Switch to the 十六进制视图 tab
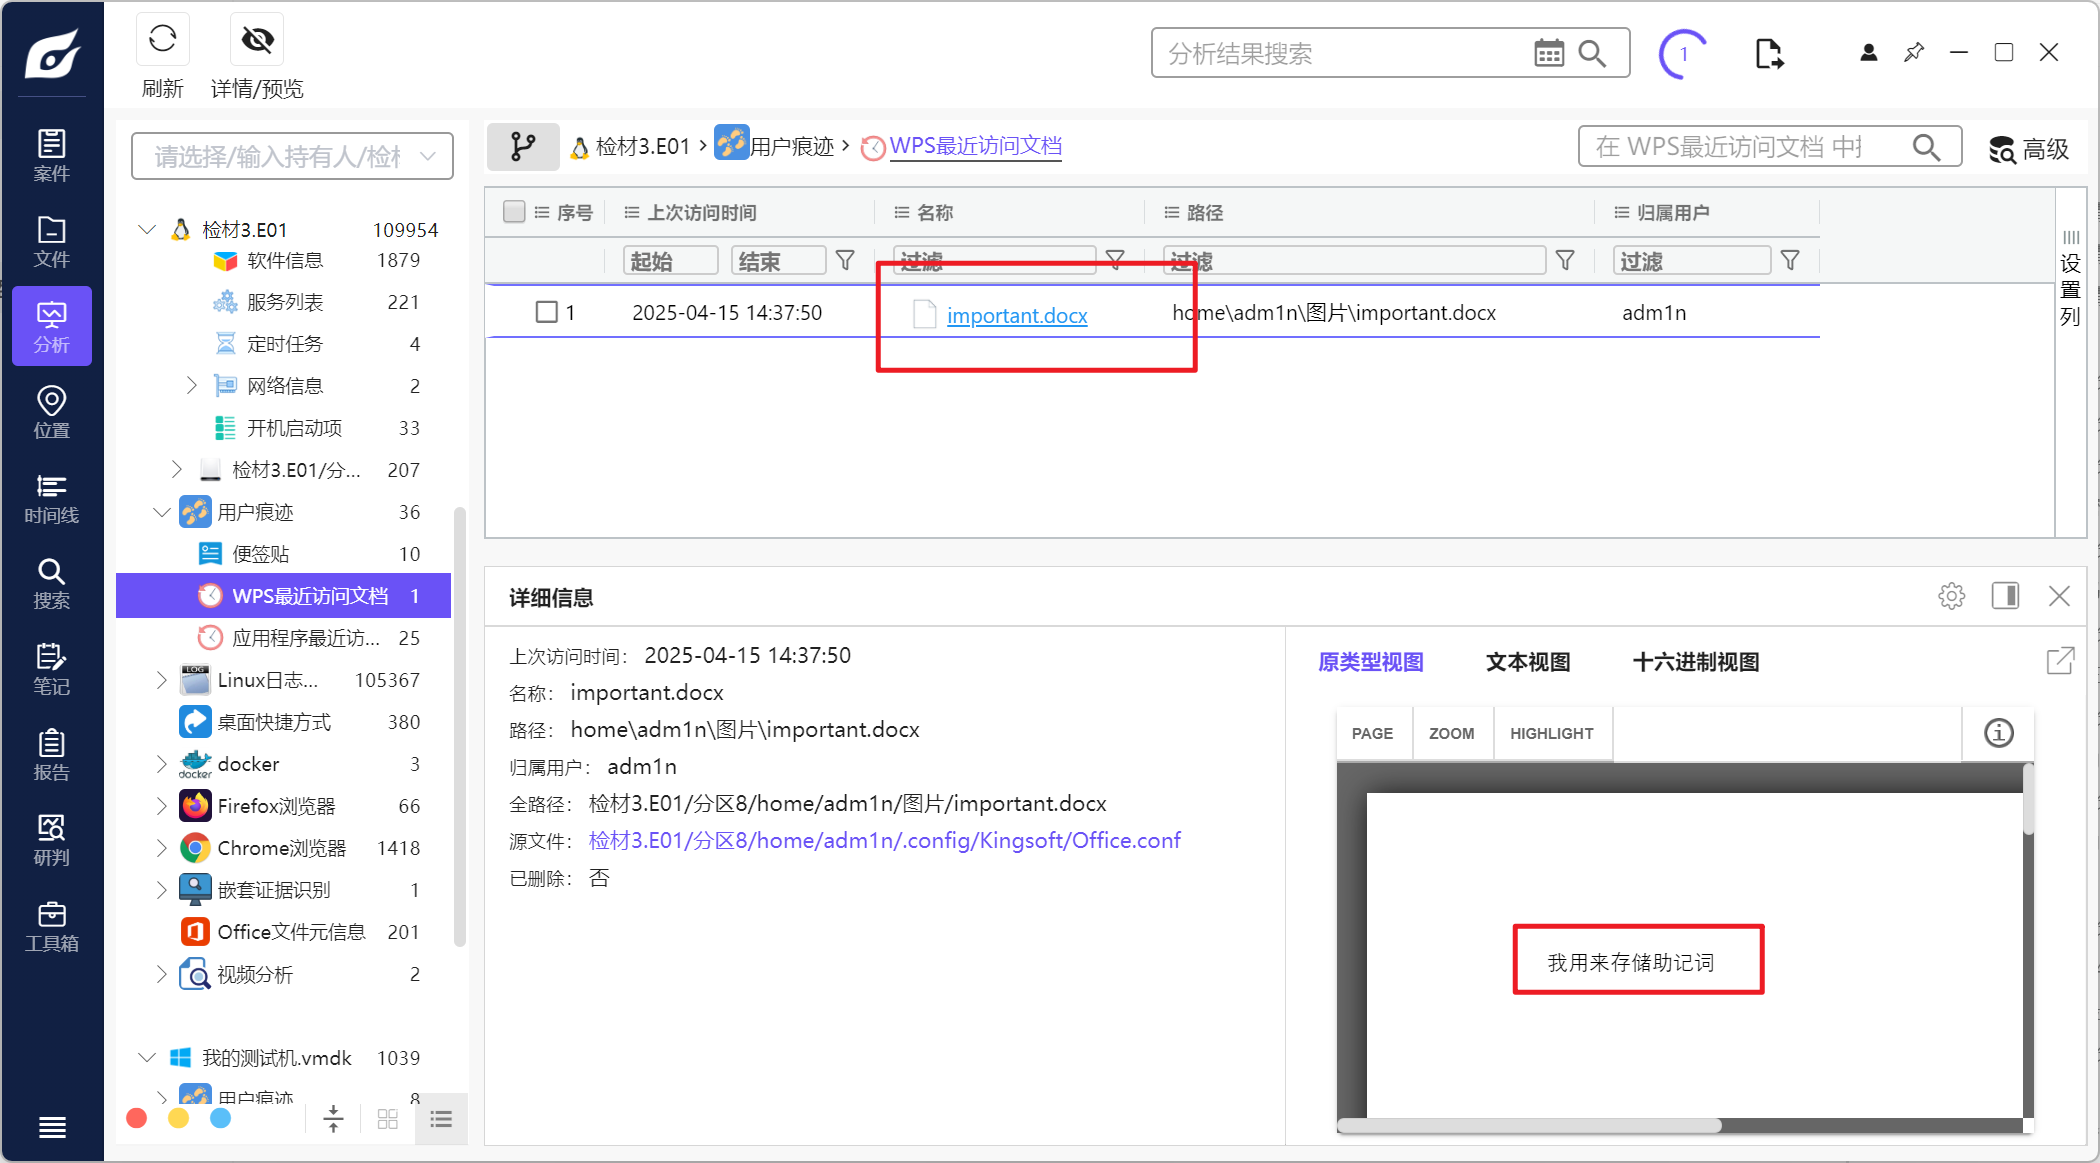This screenshot has width=2100, height=1163. pyautogui.click(x=1695, y=662)
